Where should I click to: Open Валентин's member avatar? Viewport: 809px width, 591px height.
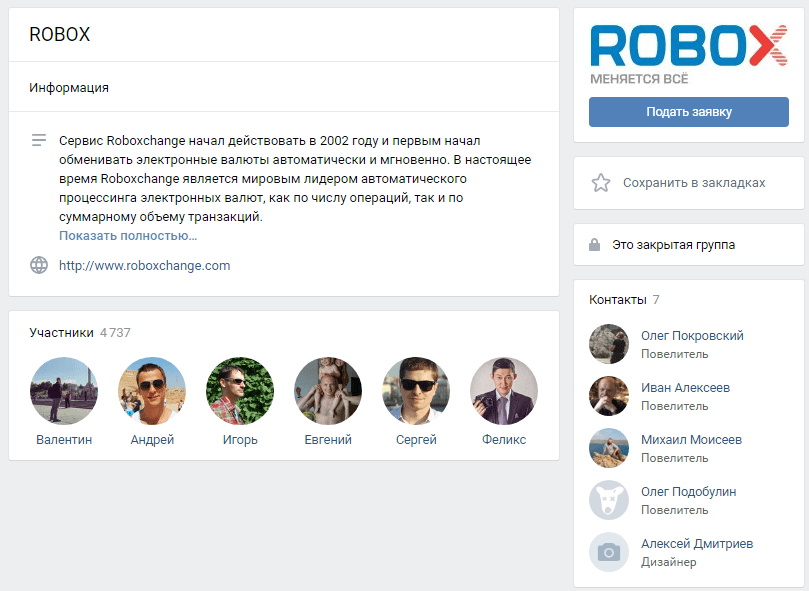click(64, 391)
